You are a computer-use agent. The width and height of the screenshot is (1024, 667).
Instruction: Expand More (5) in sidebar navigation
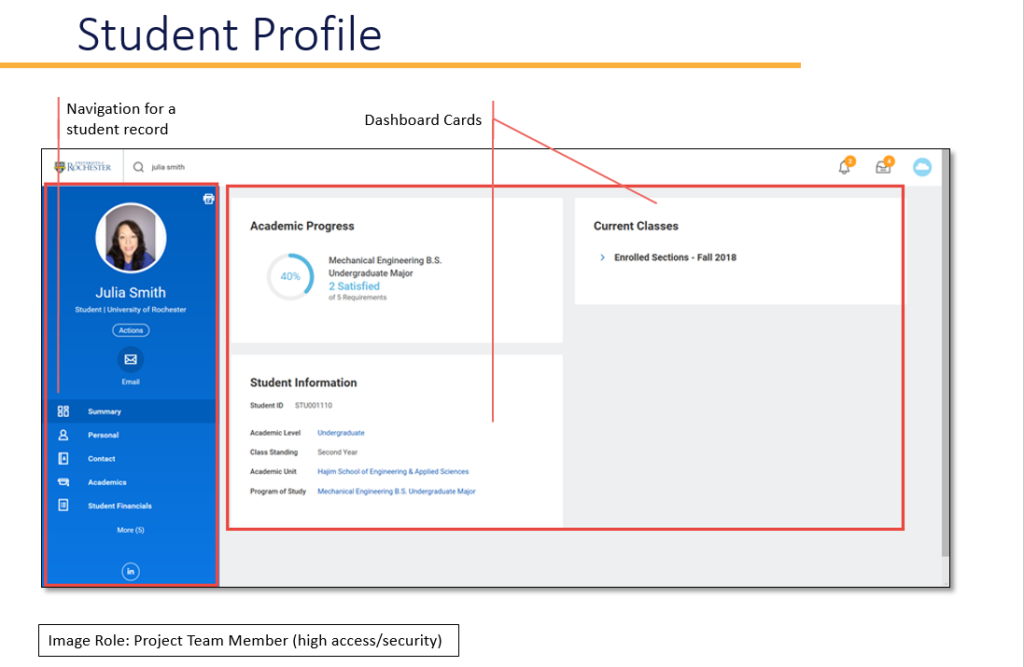point(130,530)
